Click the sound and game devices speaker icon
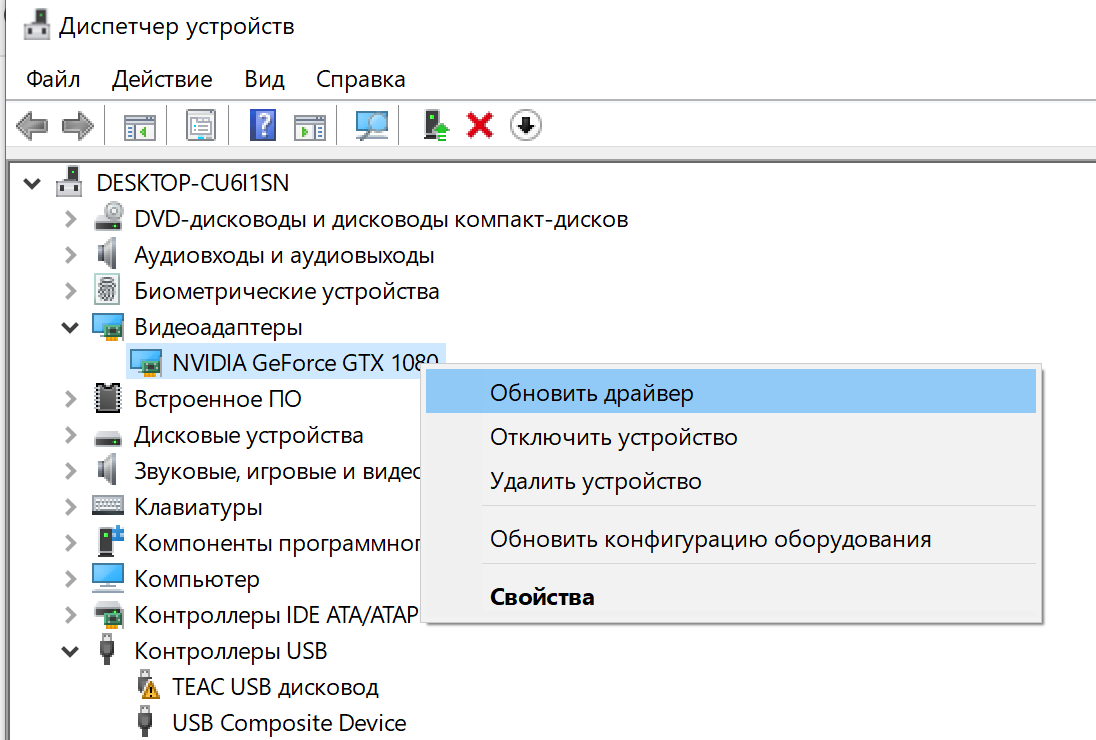1096x740 pixels. click(x=107, y=470)
